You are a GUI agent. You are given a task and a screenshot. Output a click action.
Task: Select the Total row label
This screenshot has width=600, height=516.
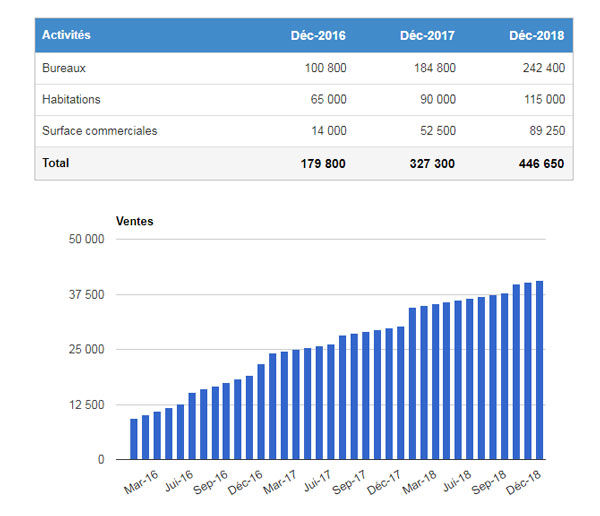pos(55,163)
